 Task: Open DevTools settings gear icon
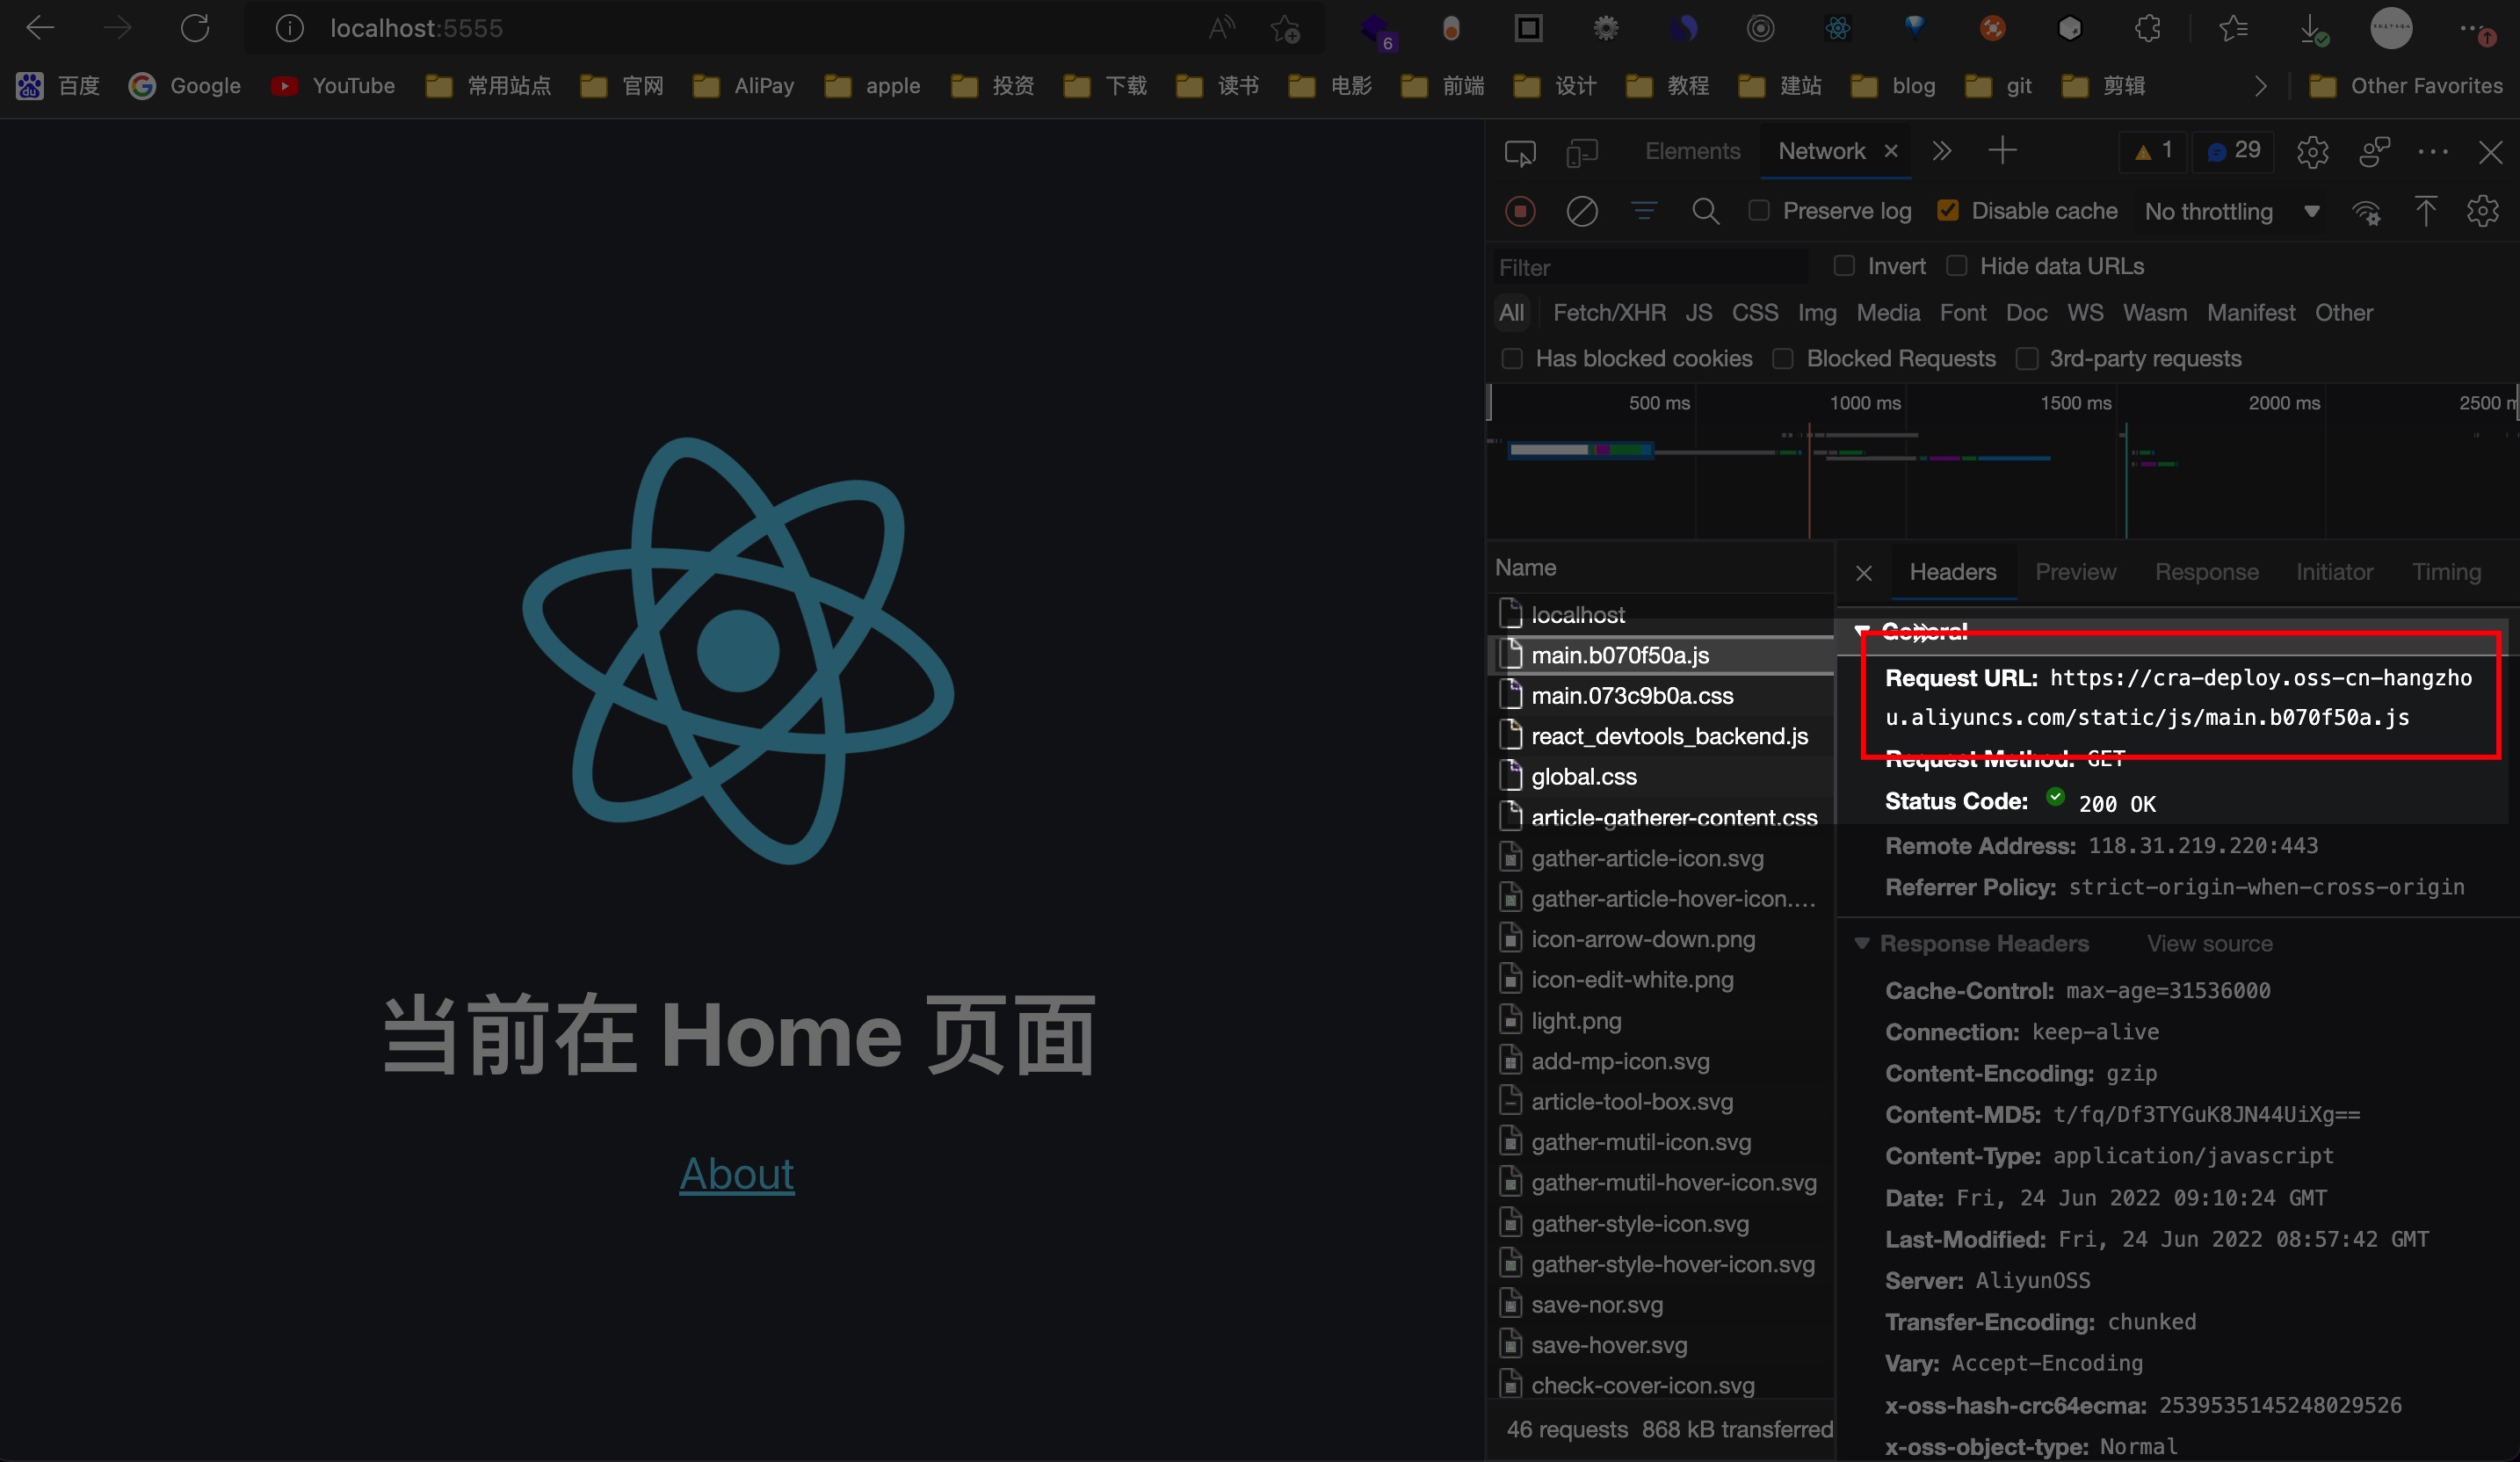pos(2313,152)
